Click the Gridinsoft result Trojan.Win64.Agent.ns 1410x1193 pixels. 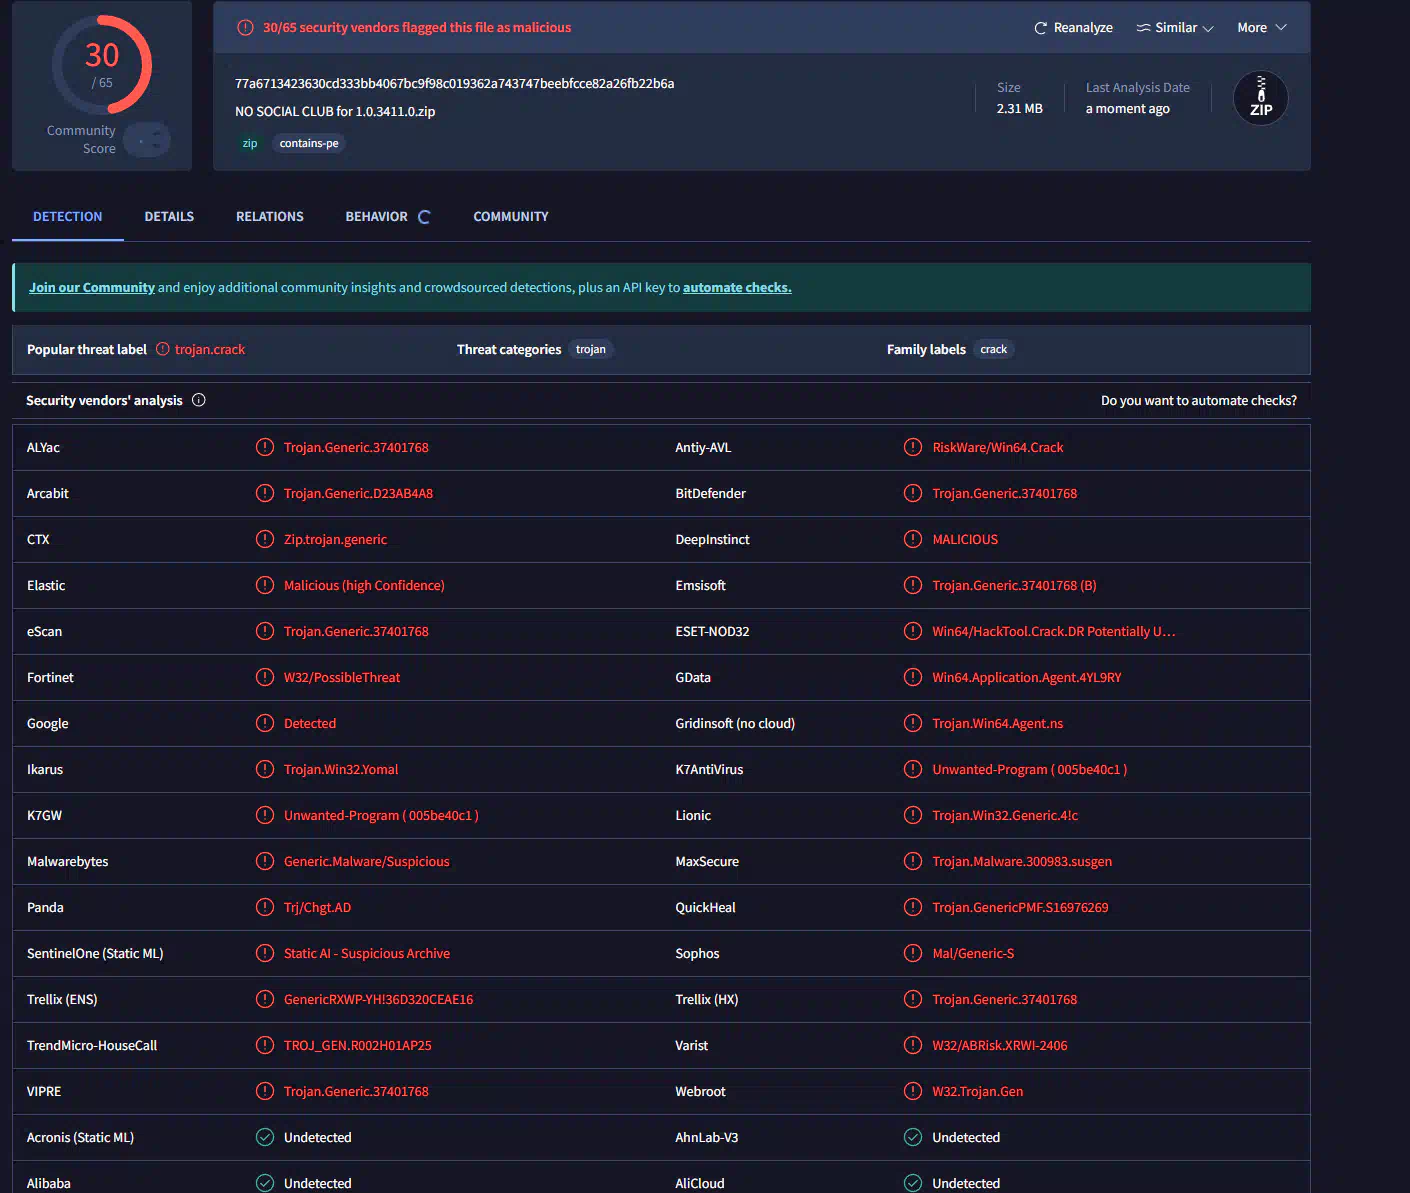coord(998,724)
